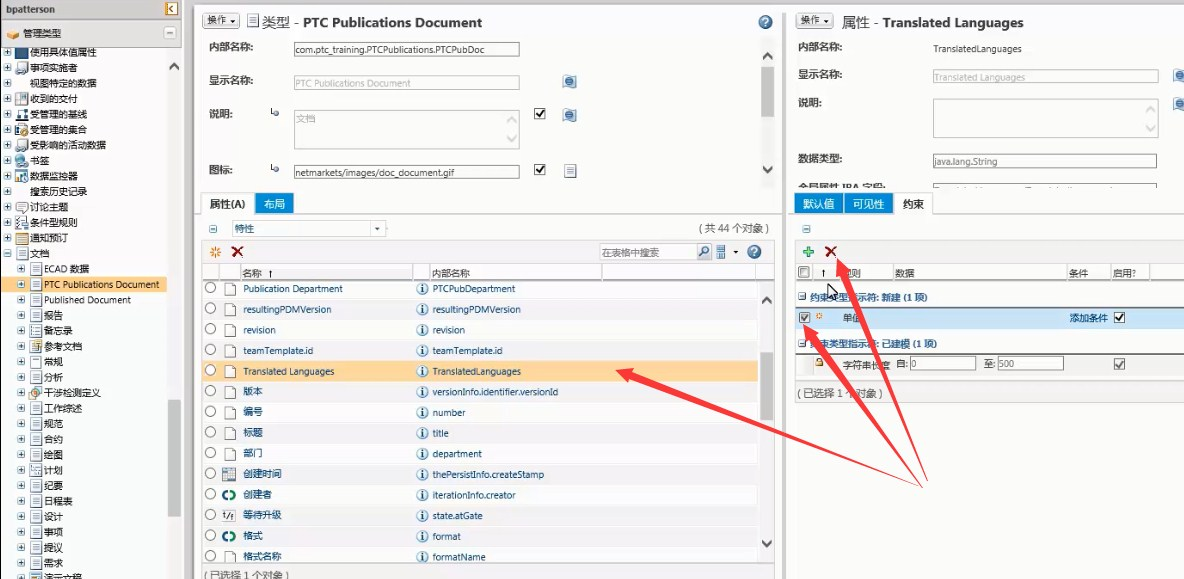The width and height of the screenshot is (1184, 579).
Task: Select PTC Publications Document in tree
Action: 101,285
